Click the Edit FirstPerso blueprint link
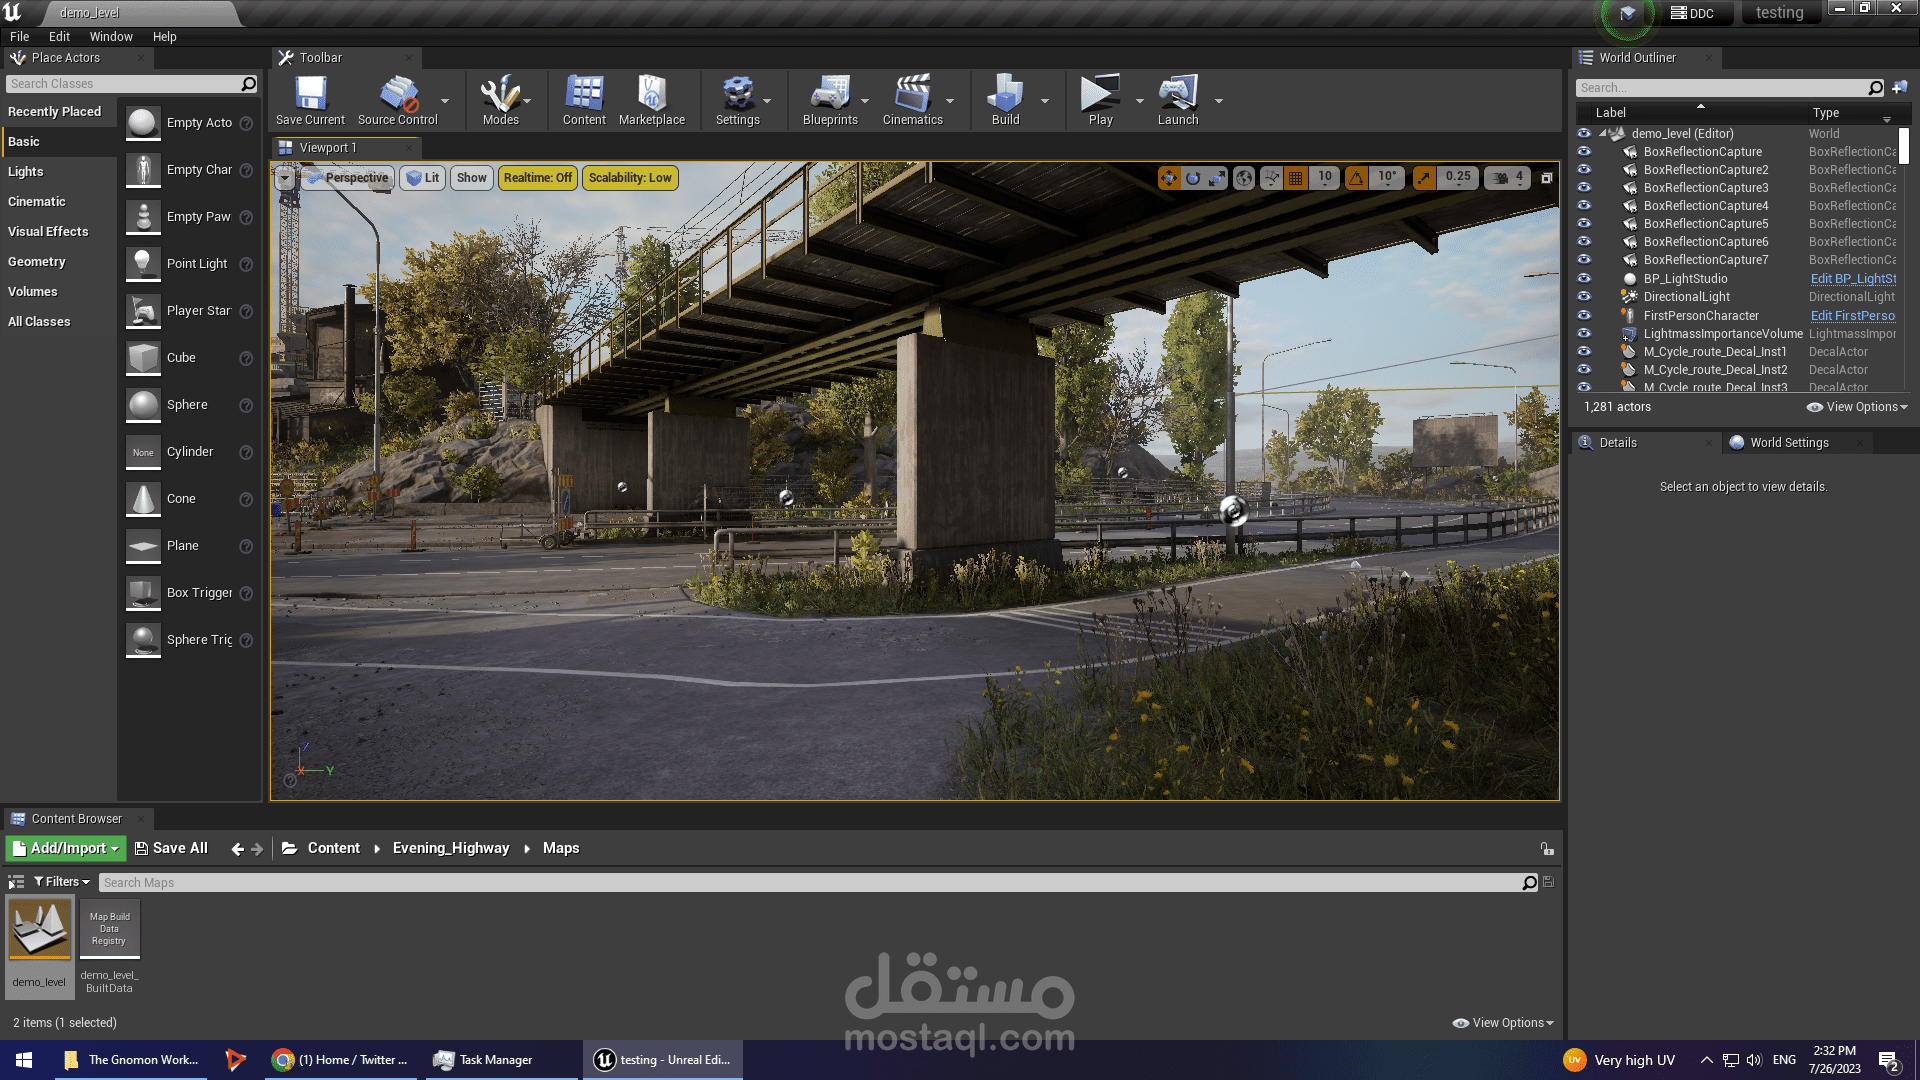 click(1852, 316)
